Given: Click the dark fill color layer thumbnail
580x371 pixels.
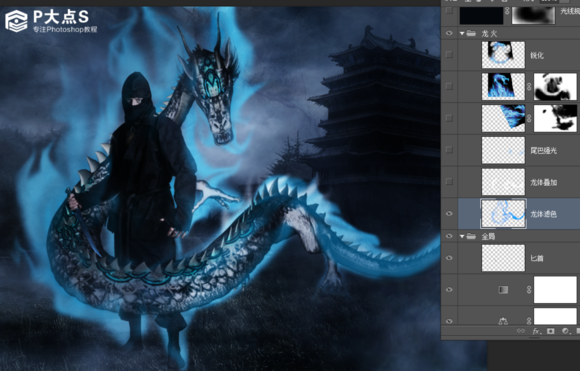Looking at the screenshot, I should 481,16.
